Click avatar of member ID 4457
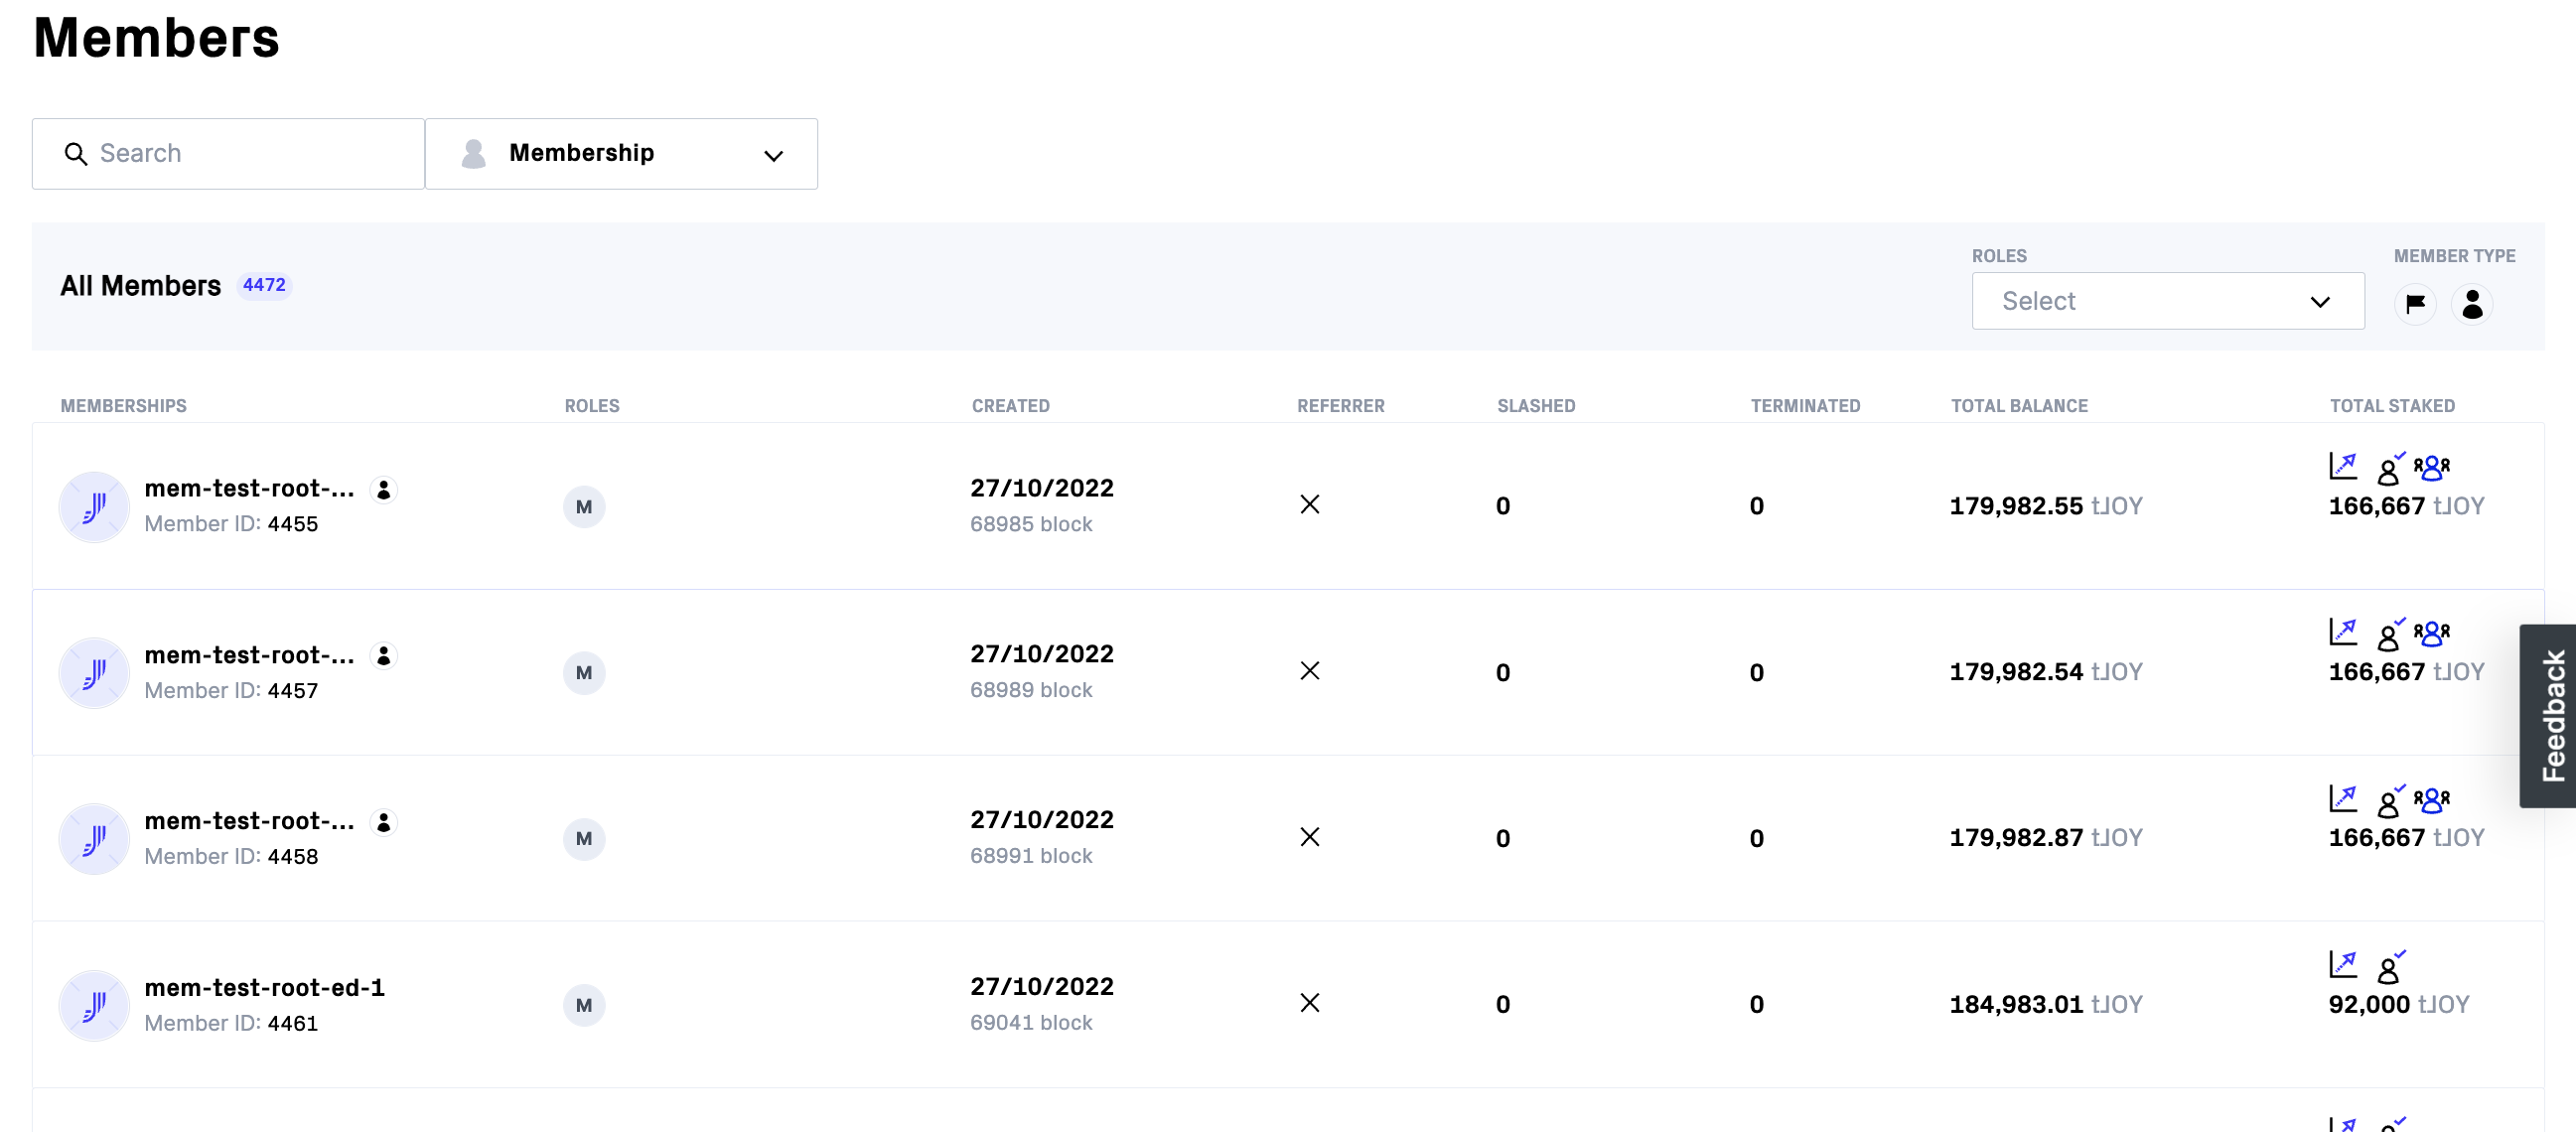The image size is (2576, 1132). click(94, 672)
